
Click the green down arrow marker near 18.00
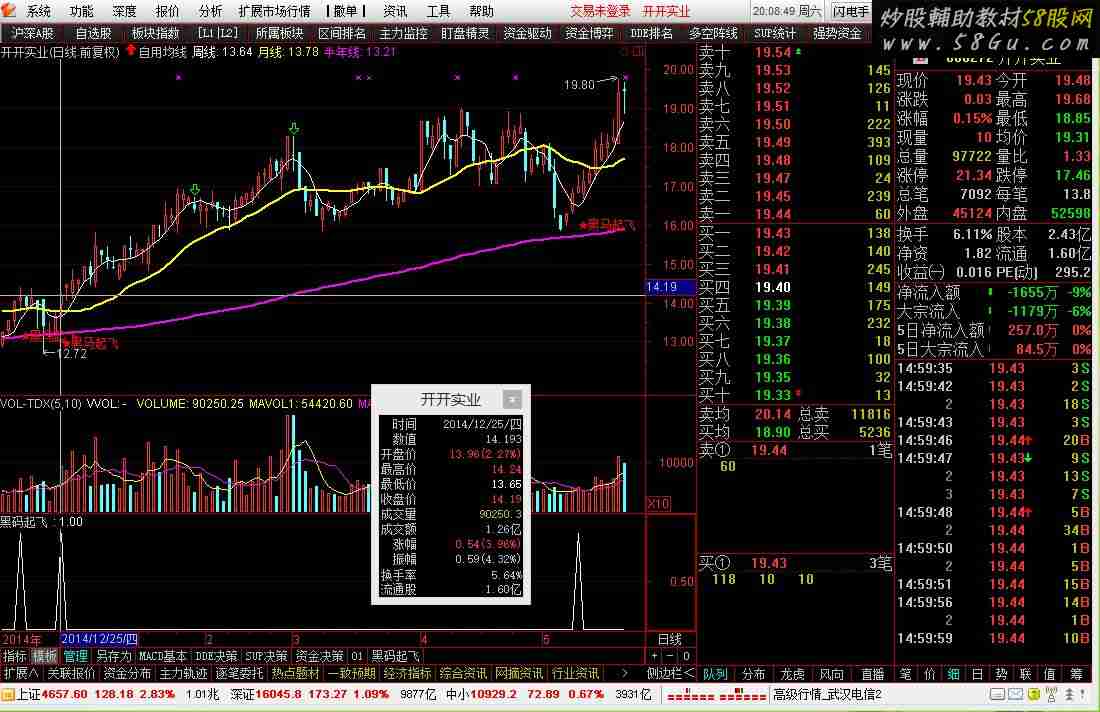pyautogui.click(x=294, y=128)
